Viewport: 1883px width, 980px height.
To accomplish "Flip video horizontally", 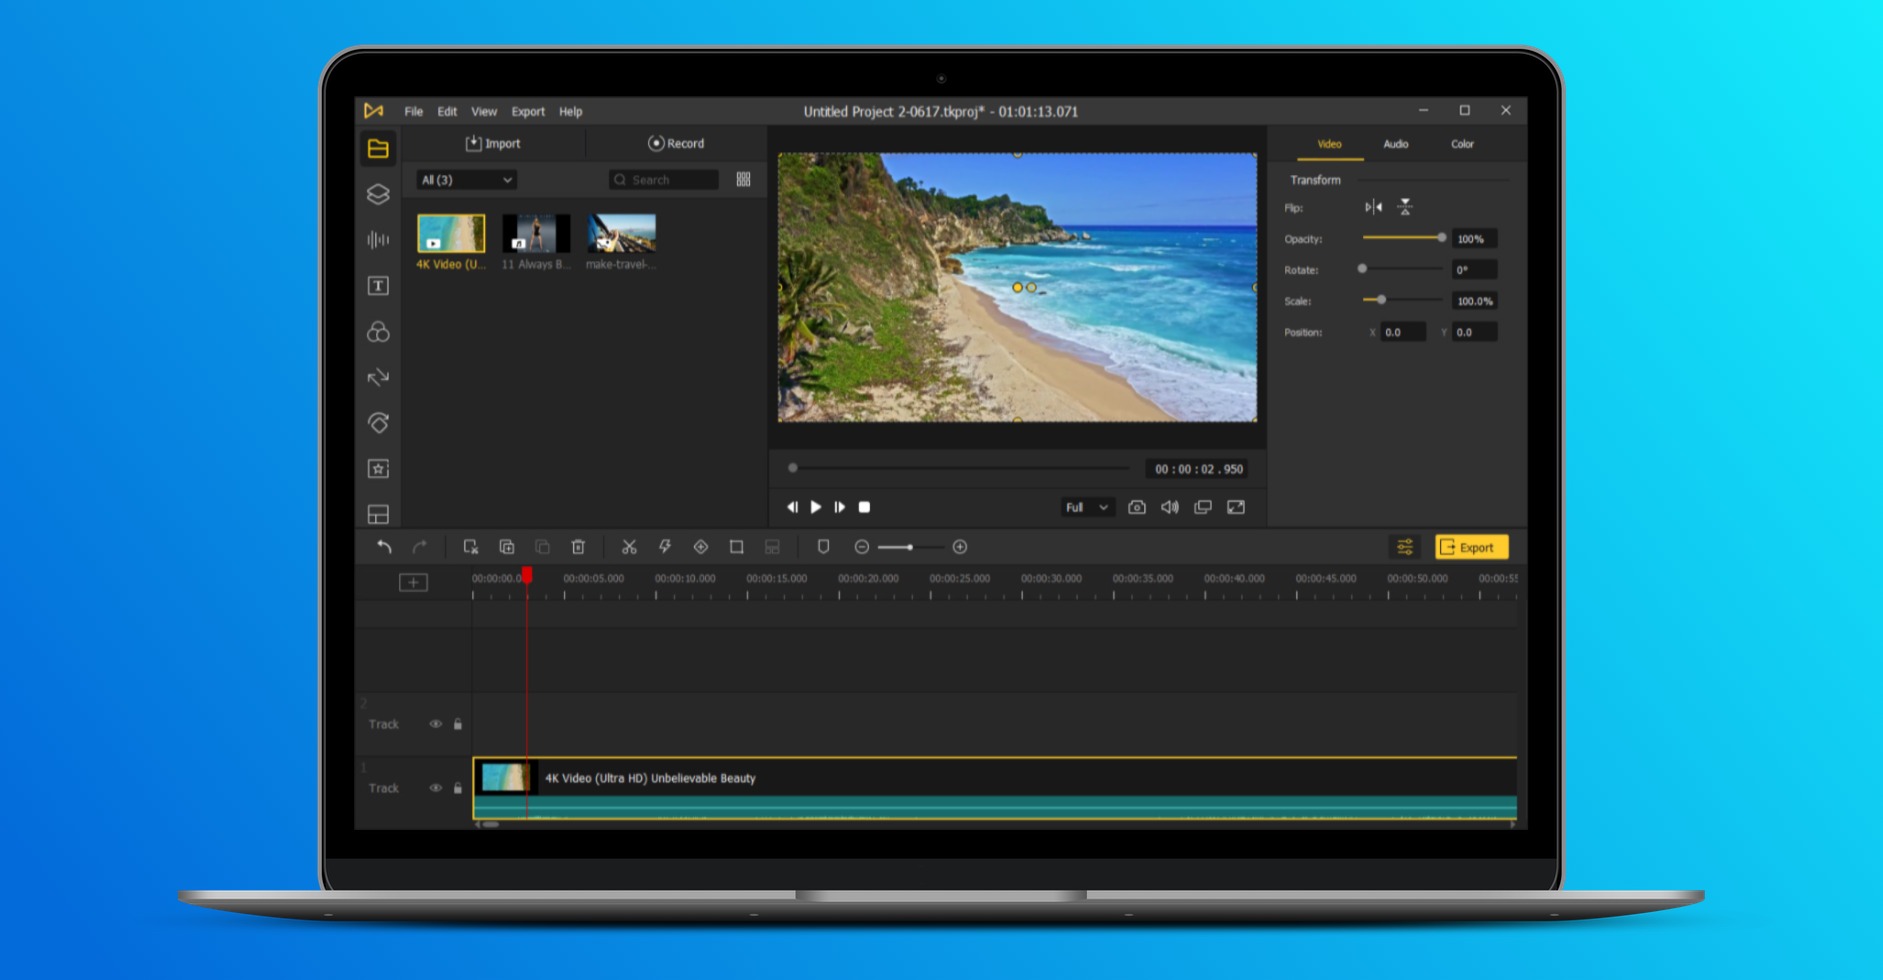I will click(x=1373, y=207).
